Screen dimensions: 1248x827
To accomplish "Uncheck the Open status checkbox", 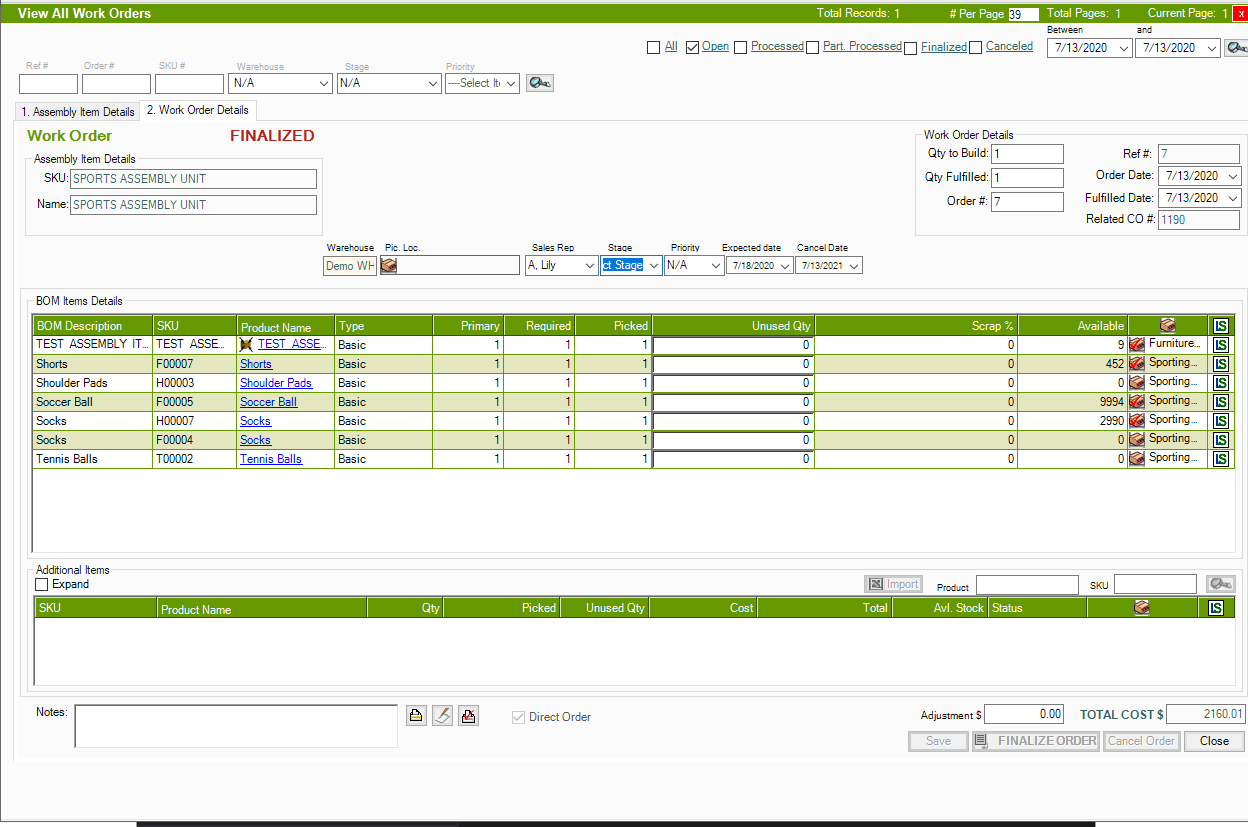I will point(692,47).
